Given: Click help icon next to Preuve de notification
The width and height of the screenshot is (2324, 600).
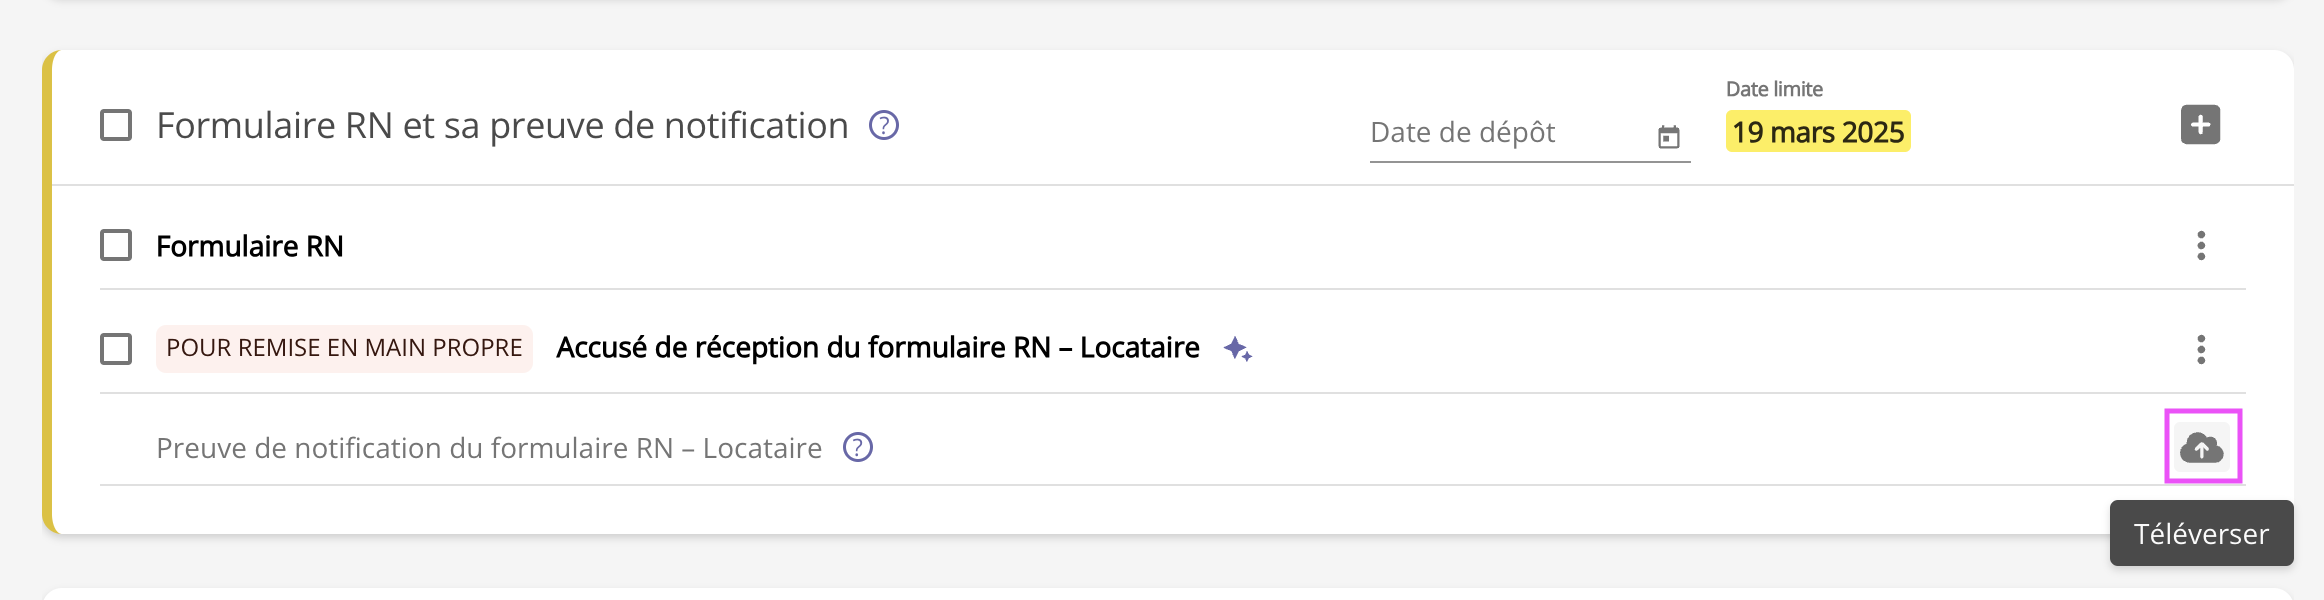Looking at the screenshot, I should click(858, 447).
